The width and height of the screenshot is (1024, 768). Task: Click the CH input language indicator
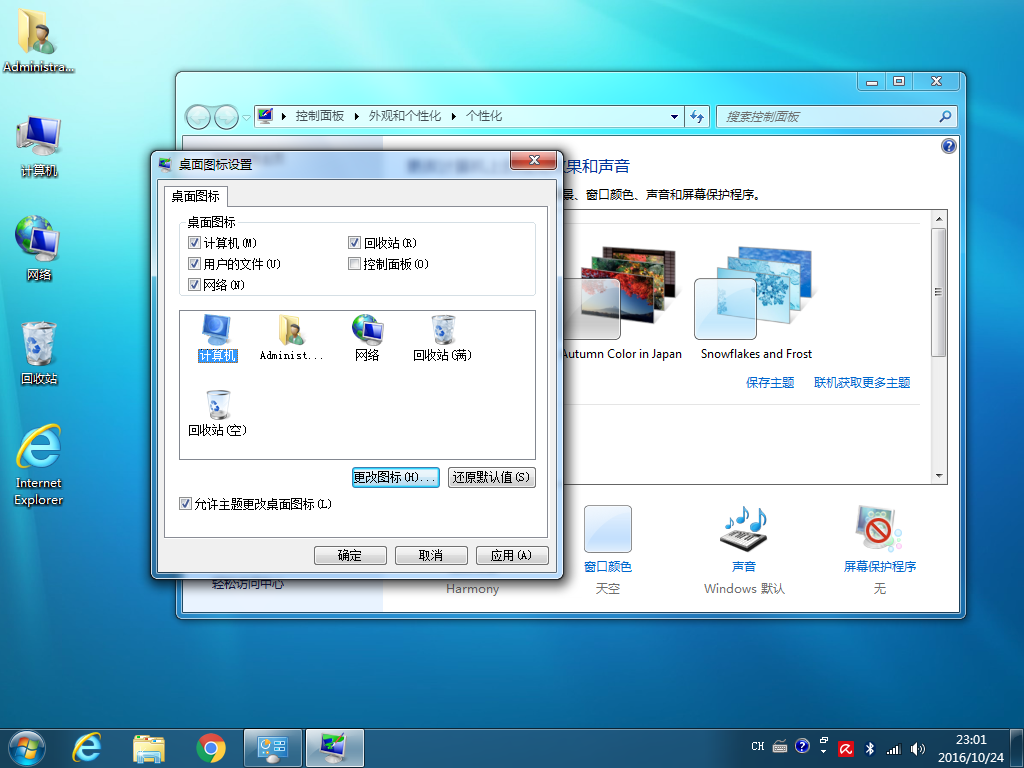758,746
